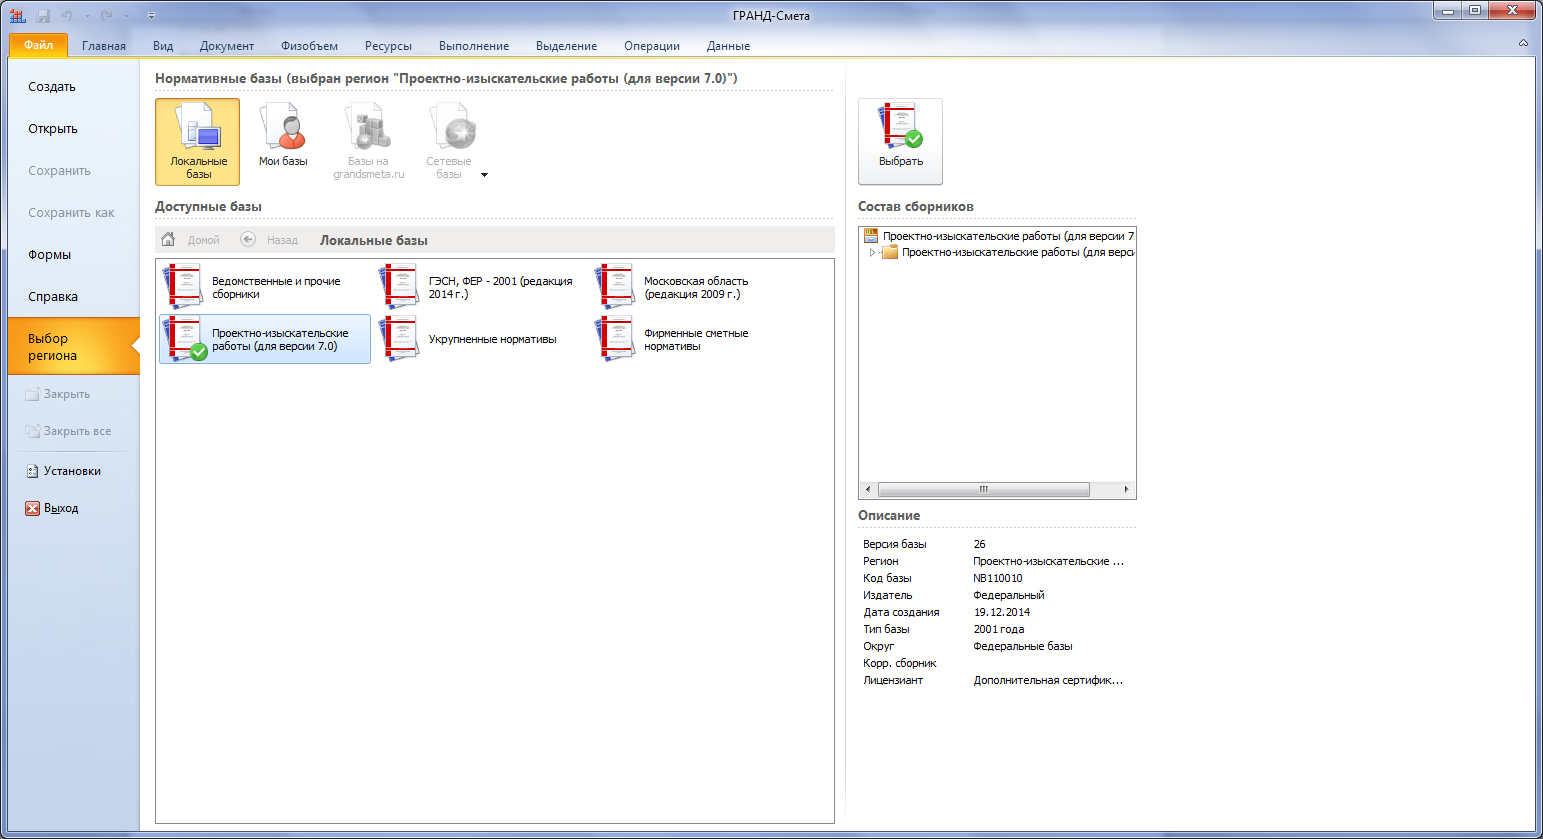The width and height of the screenshot is (1543, 839).
Task: Click Сохранить как in the backstage menu
Action: click(73, 213)
